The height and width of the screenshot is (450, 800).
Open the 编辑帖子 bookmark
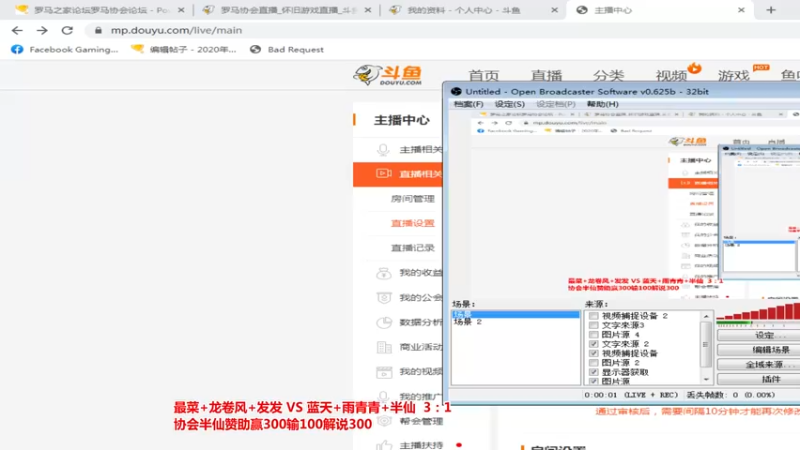pyautogui.click(x=185, y=49)
